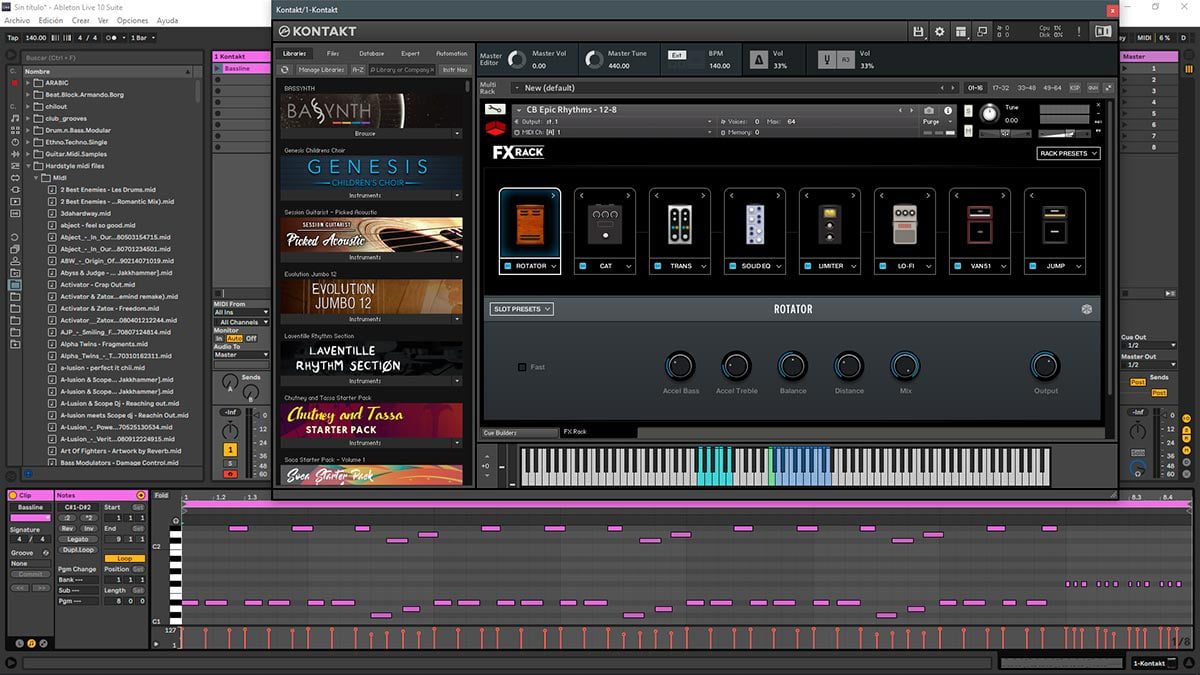Select the JUMP amp module

point(1055,224)
